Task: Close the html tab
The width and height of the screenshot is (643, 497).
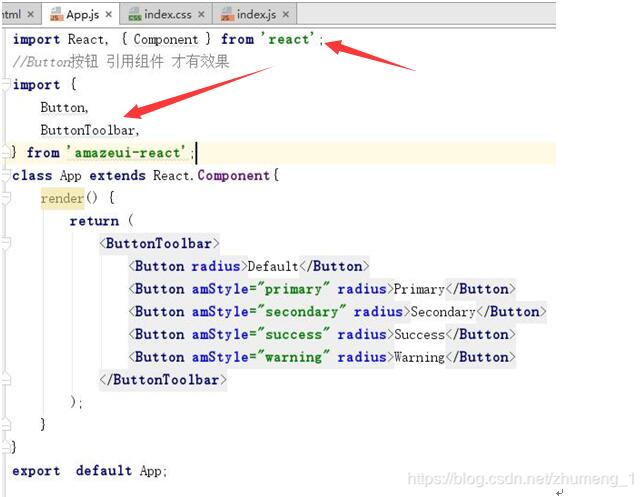Action: pyautogui.click(x=31, y=15)
